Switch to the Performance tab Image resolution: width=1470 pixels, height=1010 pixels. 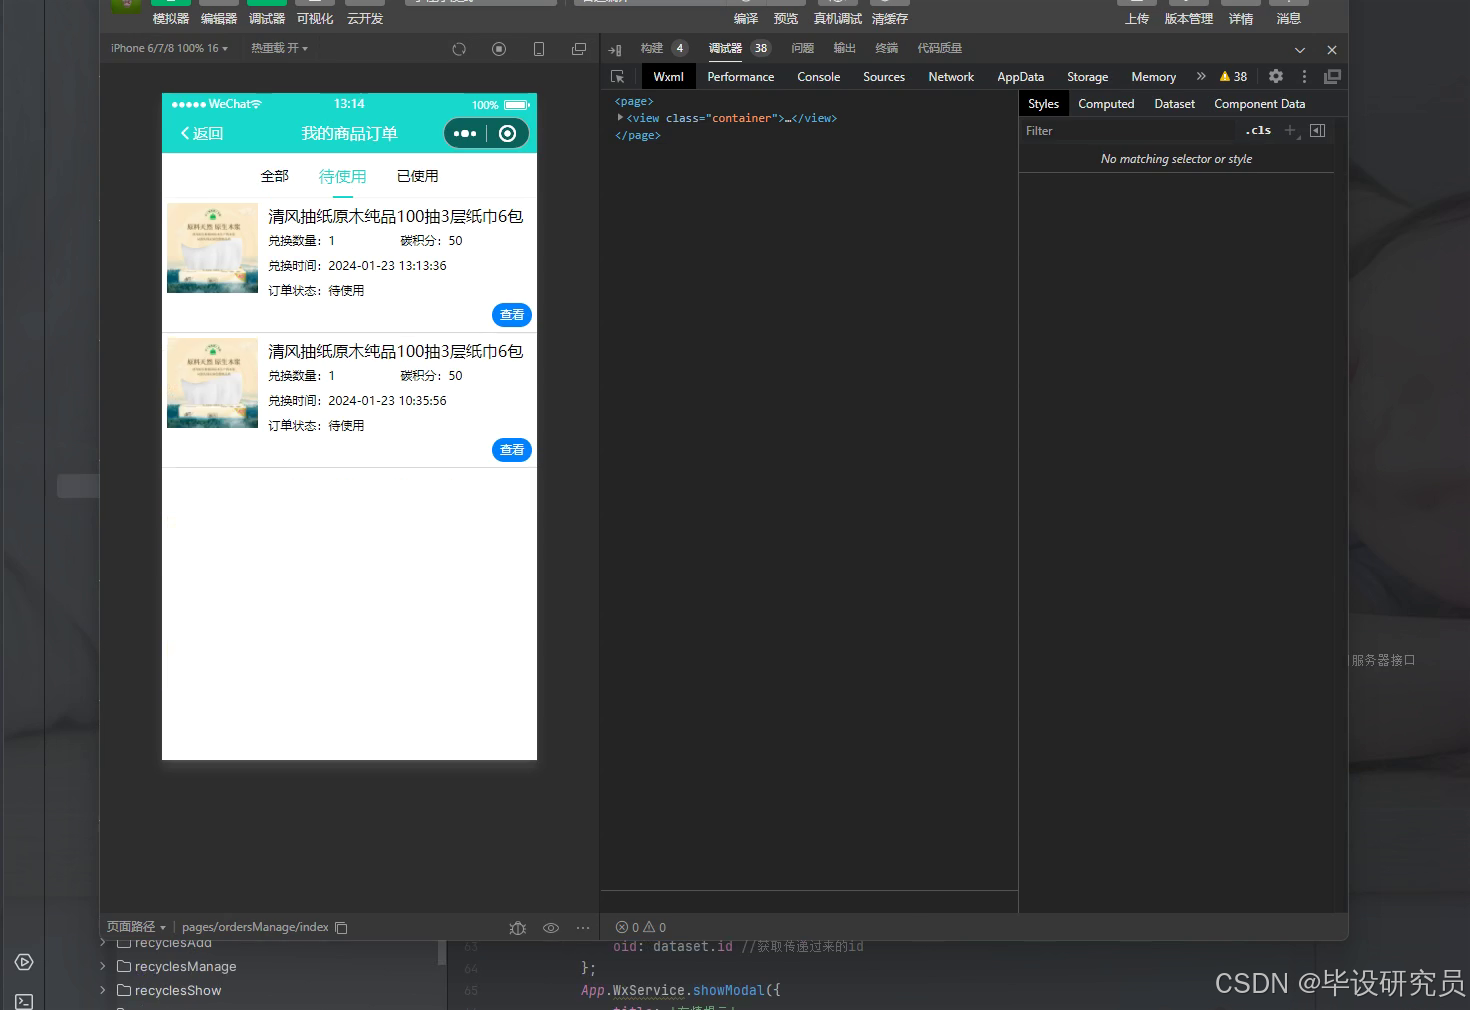click(741, 77)
